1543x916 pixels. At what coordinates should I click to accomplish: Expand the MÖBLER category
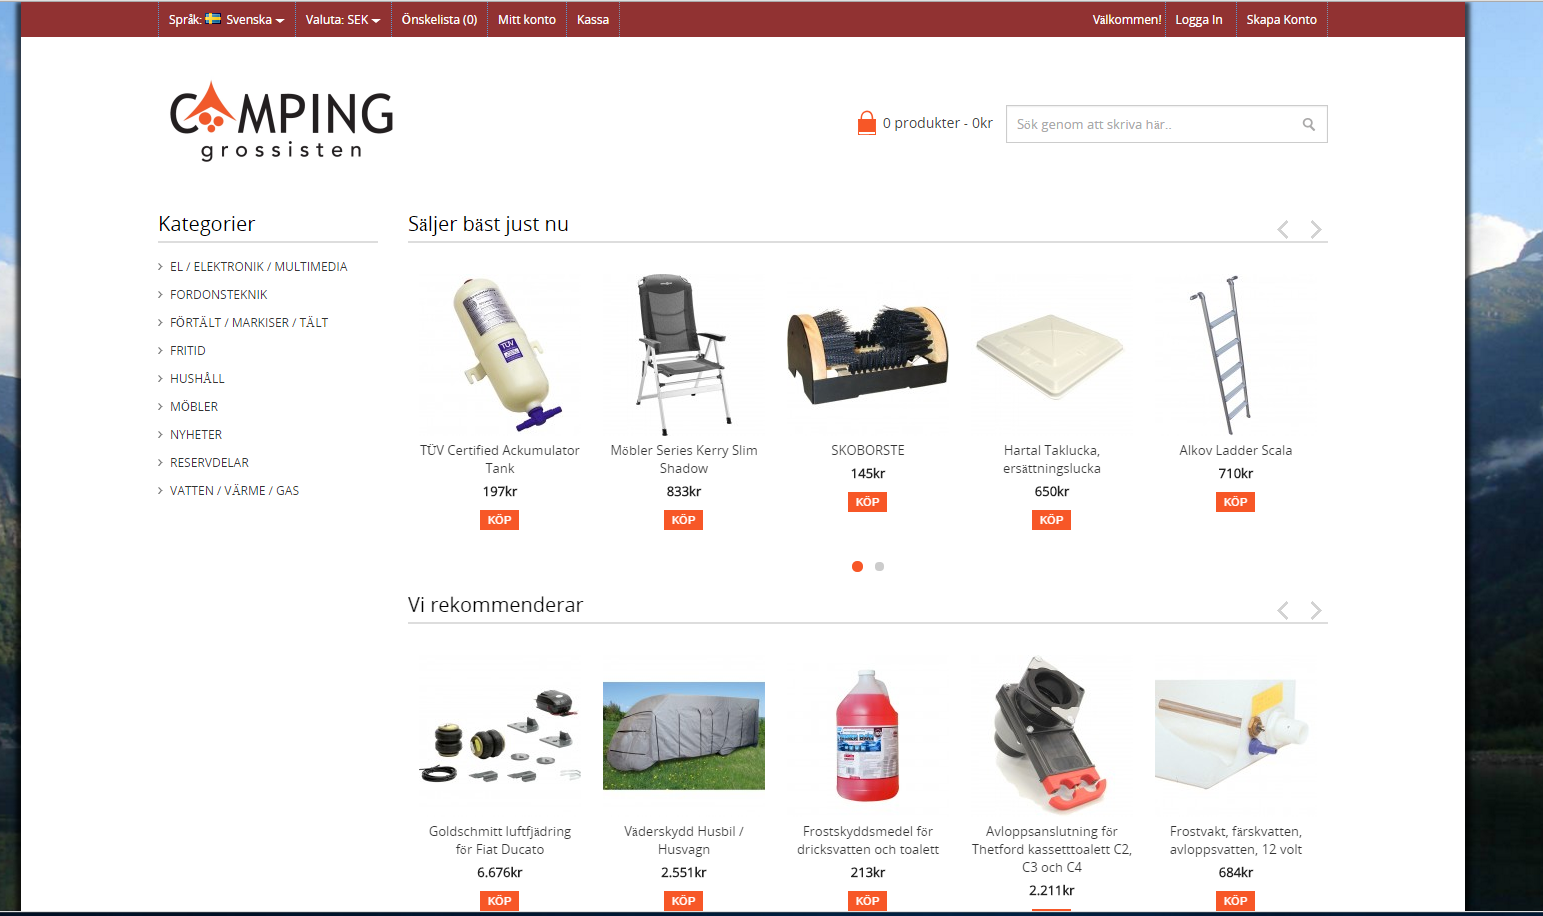pyautogui.click(x=194, y=406)
